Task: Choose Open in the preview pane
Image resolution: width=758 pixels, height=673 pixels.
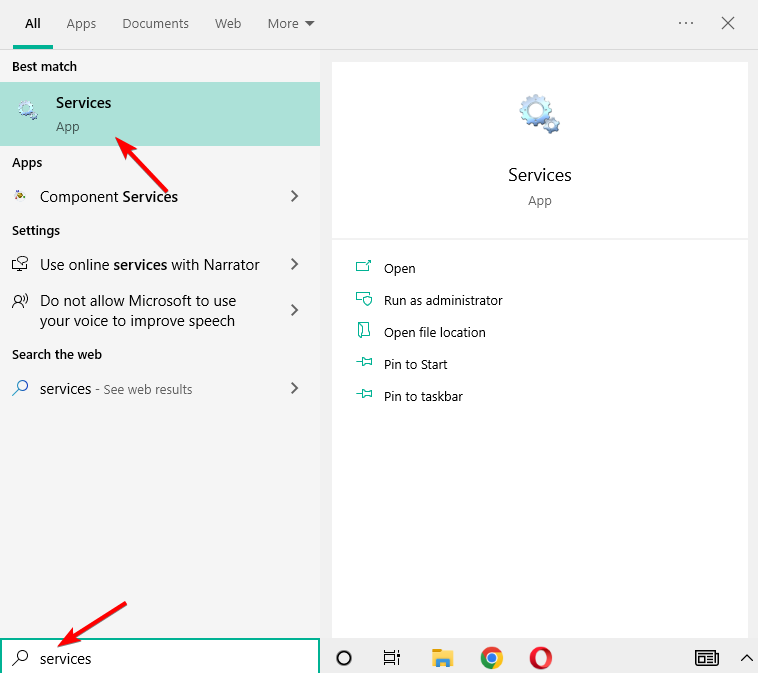Action: [x=399, y=268]
